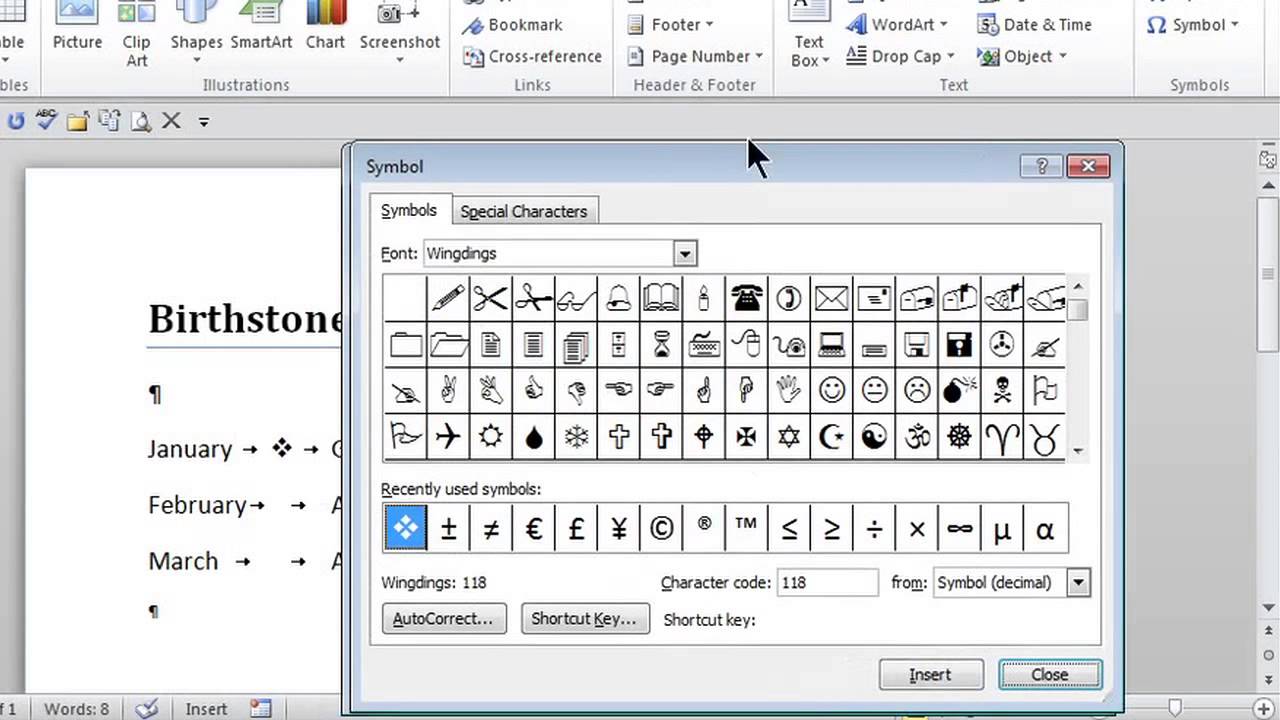Select the yin yang symbol
1280x720 pixels.
click(x=874, y=437)
